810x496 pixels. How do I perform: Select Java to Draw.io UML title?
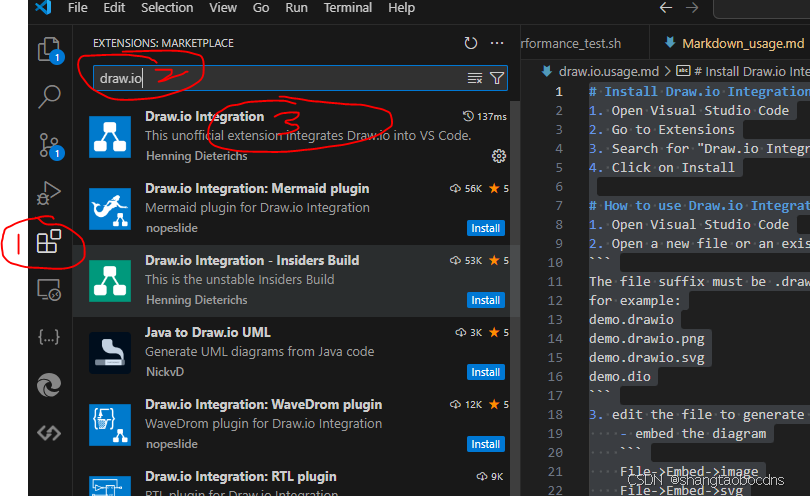coord(208,332)
